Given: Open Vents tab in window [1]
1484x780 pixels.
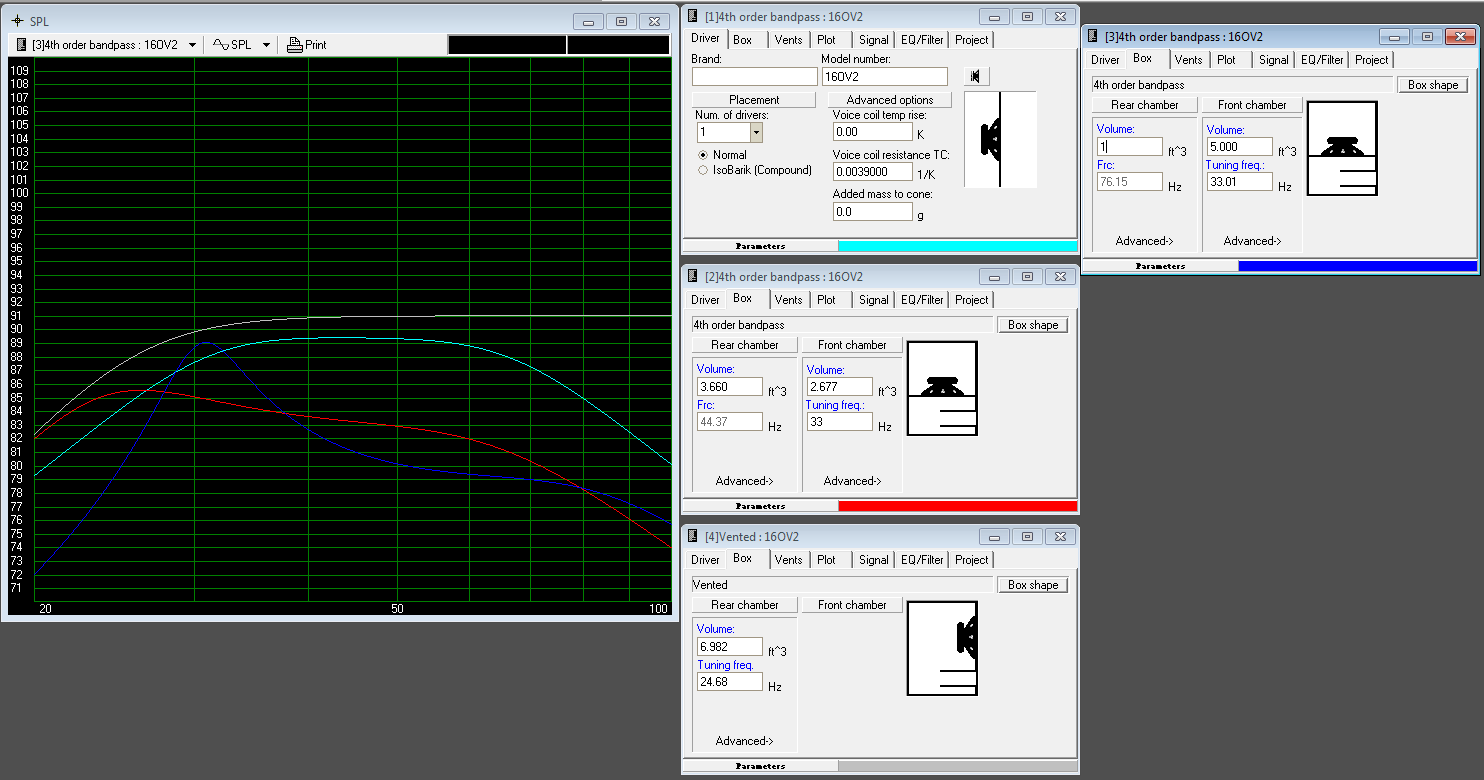Looking at the screenshot, I should (x=788, y=40).
